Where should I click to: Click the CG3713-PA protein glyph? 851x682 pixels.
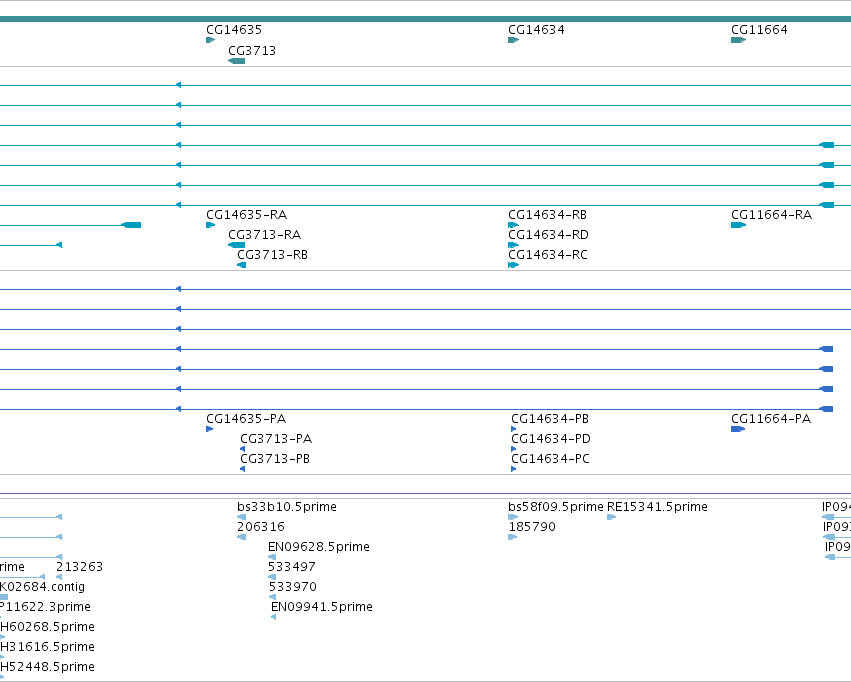243,449
